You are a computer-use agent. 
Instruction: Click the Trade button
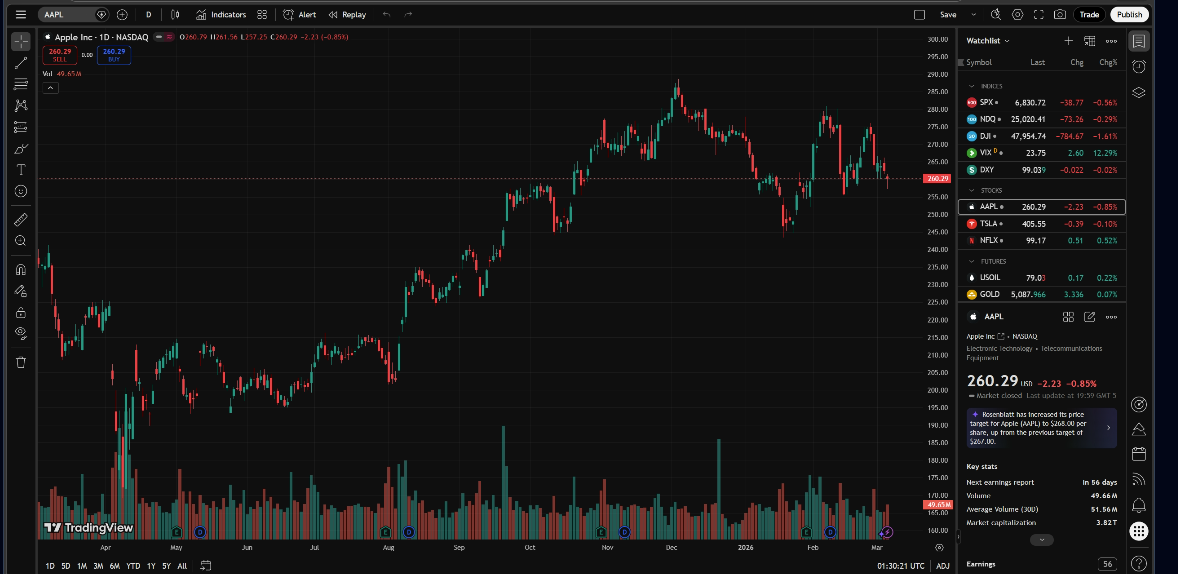[1089, 14]
